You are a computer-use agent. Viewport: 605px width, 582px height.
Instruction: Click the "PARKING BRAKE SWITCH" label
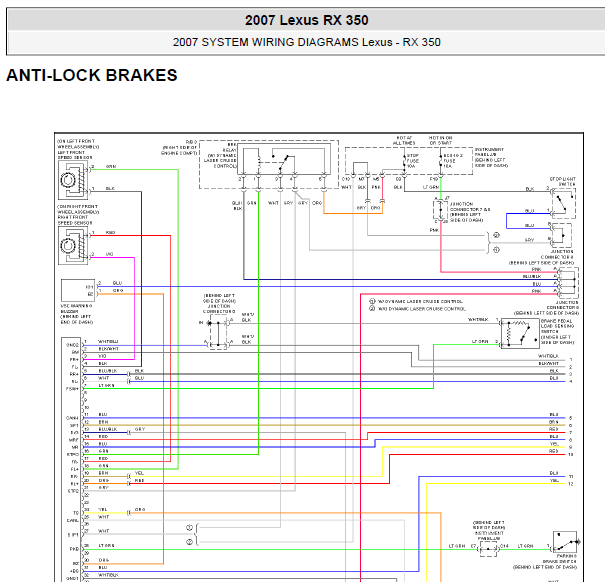(x=559, y=559)
